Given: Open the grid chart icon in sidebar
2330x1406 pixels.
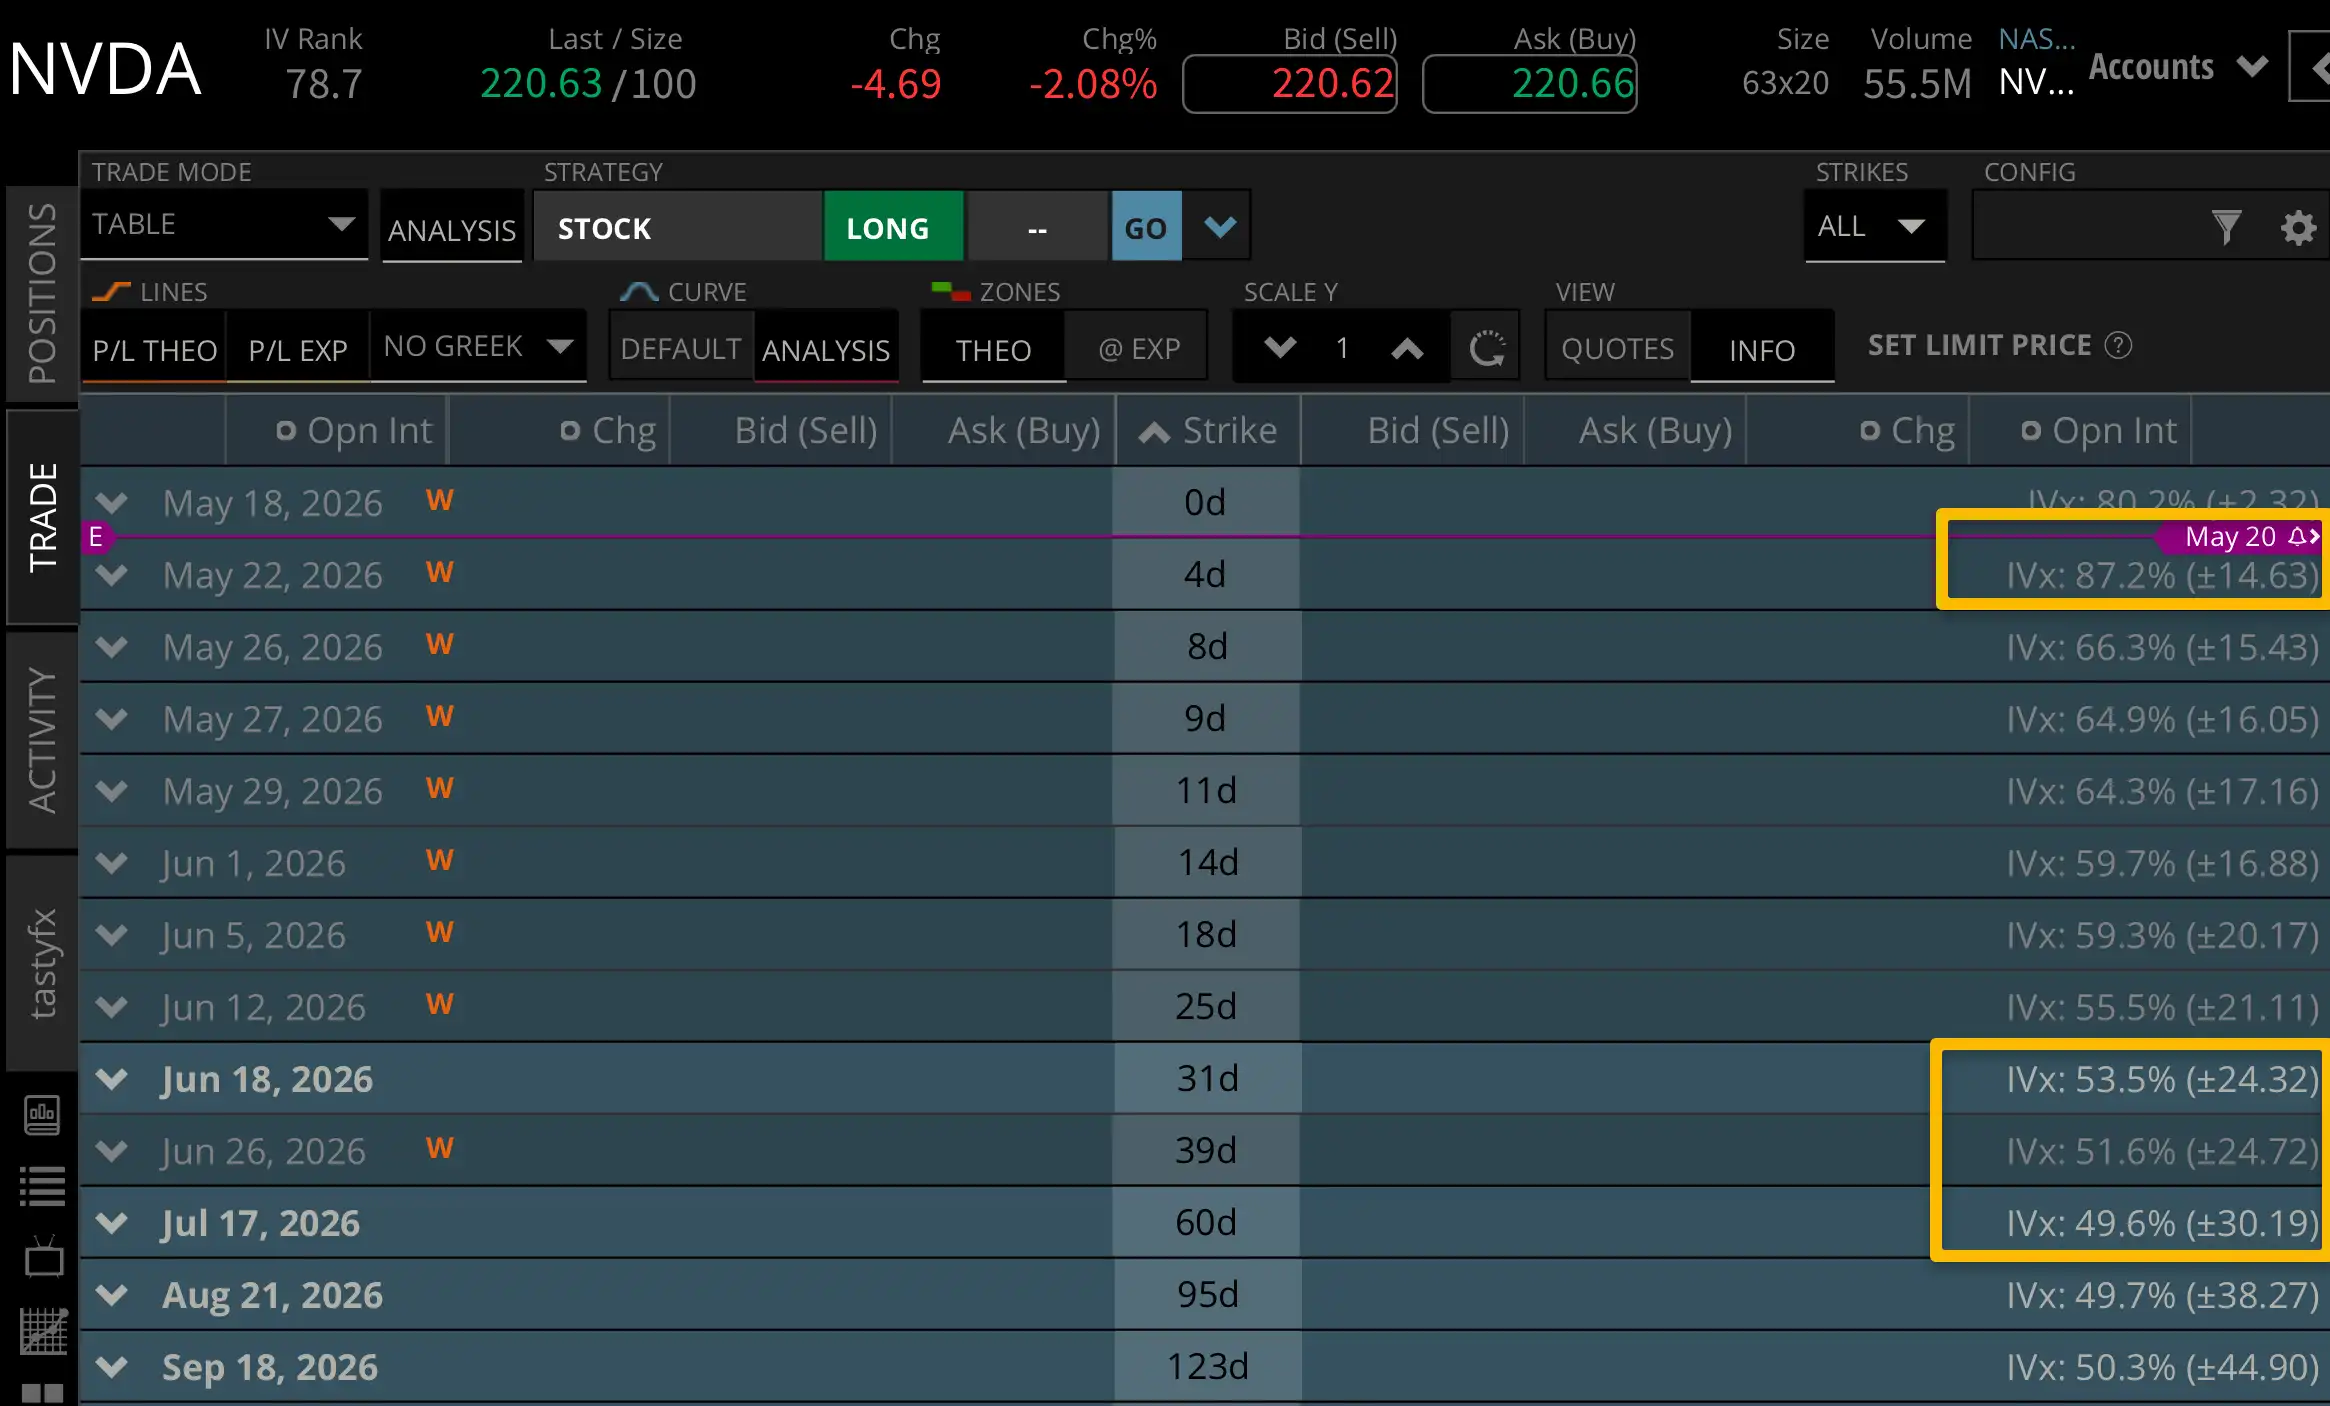Looking at the screenshot, I should point(43,1330).
